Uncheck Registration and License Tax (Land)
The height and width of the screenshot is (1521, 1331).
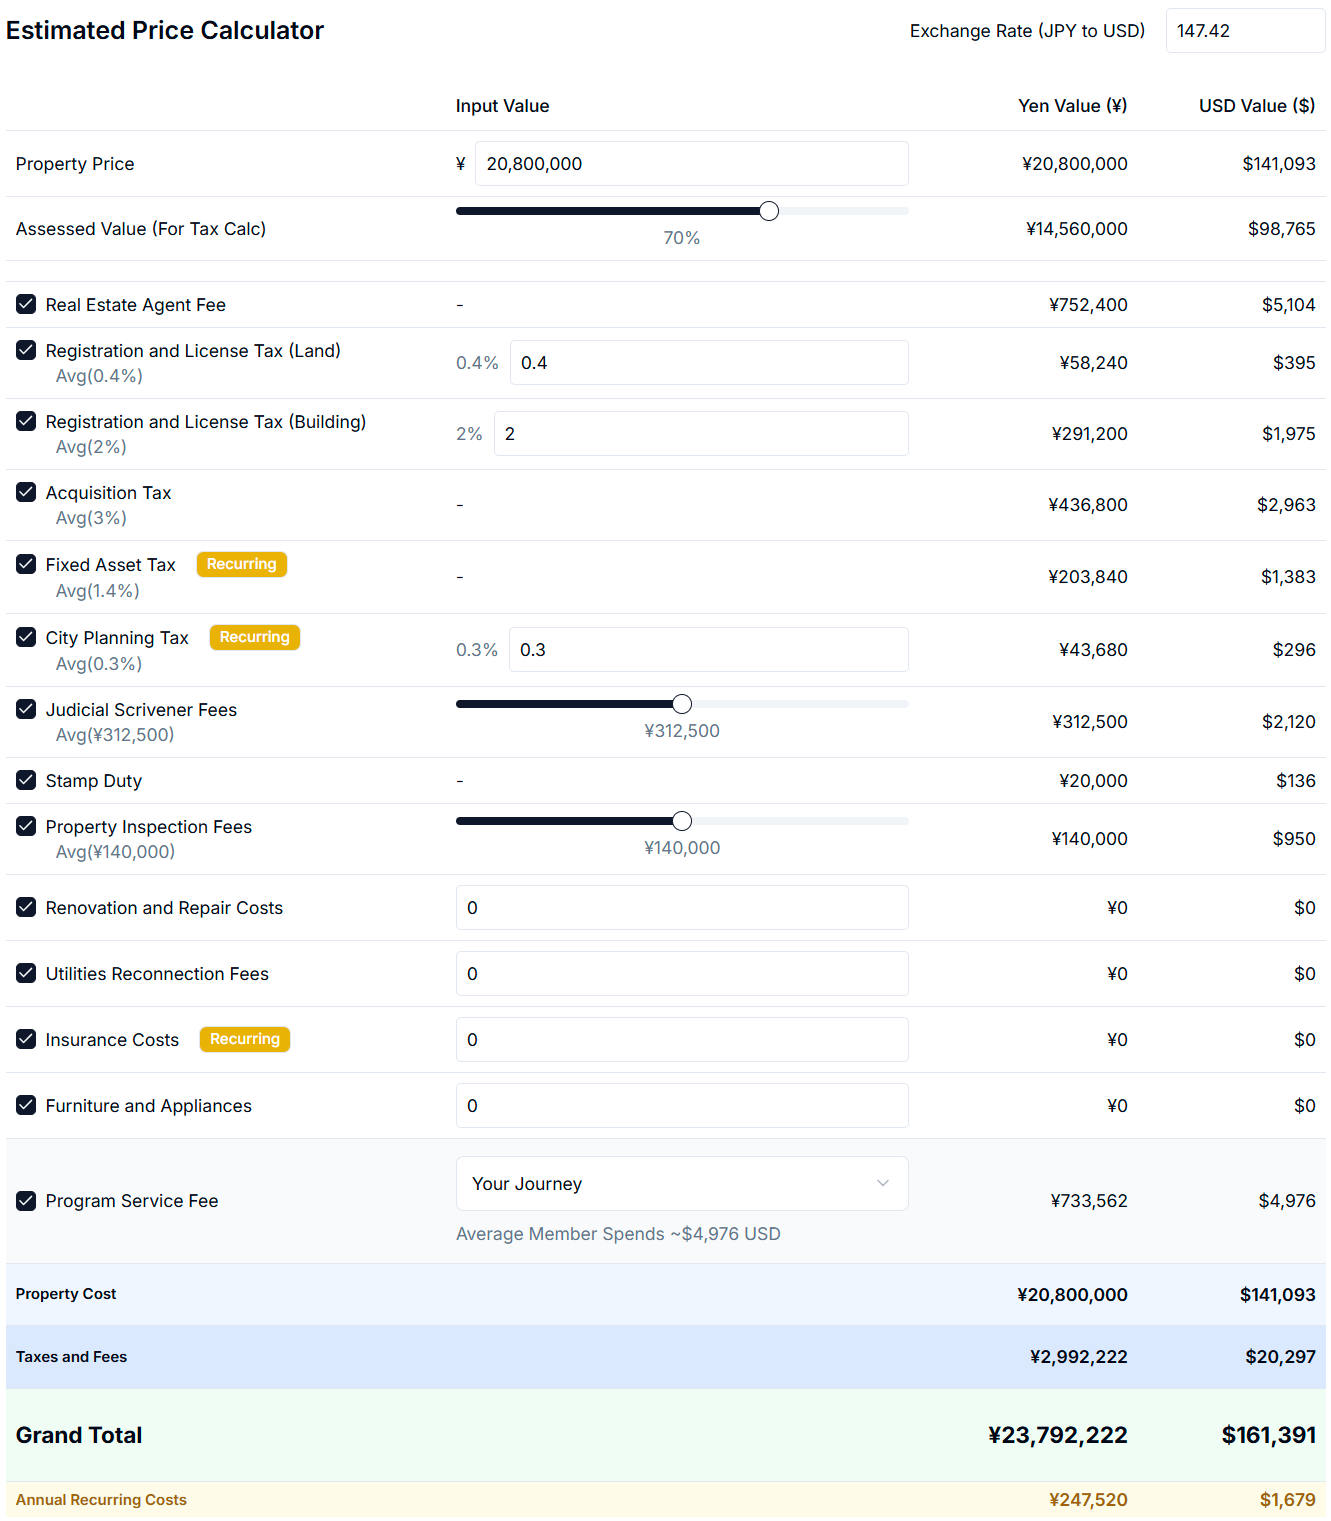(26, 350)
